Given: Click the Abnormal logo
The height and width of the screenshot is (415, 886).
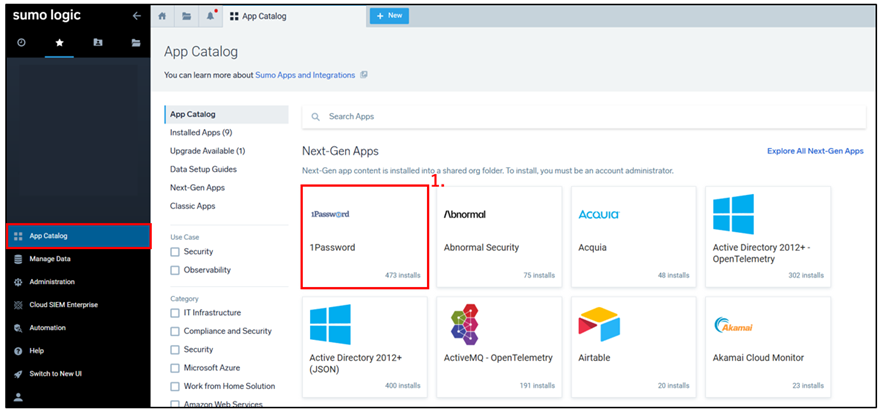Looking at the screenshot, I should pyautogui.click(x=464, y=214).
